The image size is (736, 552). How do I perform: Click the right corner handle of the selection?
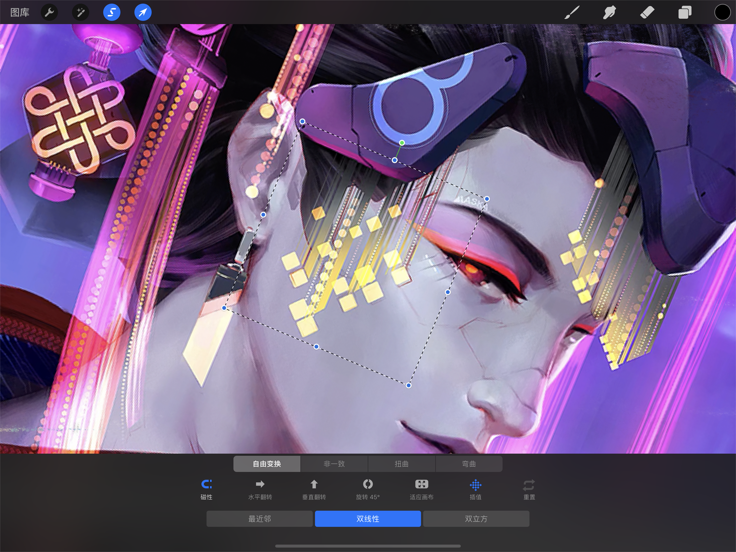(x=487, y=199)
